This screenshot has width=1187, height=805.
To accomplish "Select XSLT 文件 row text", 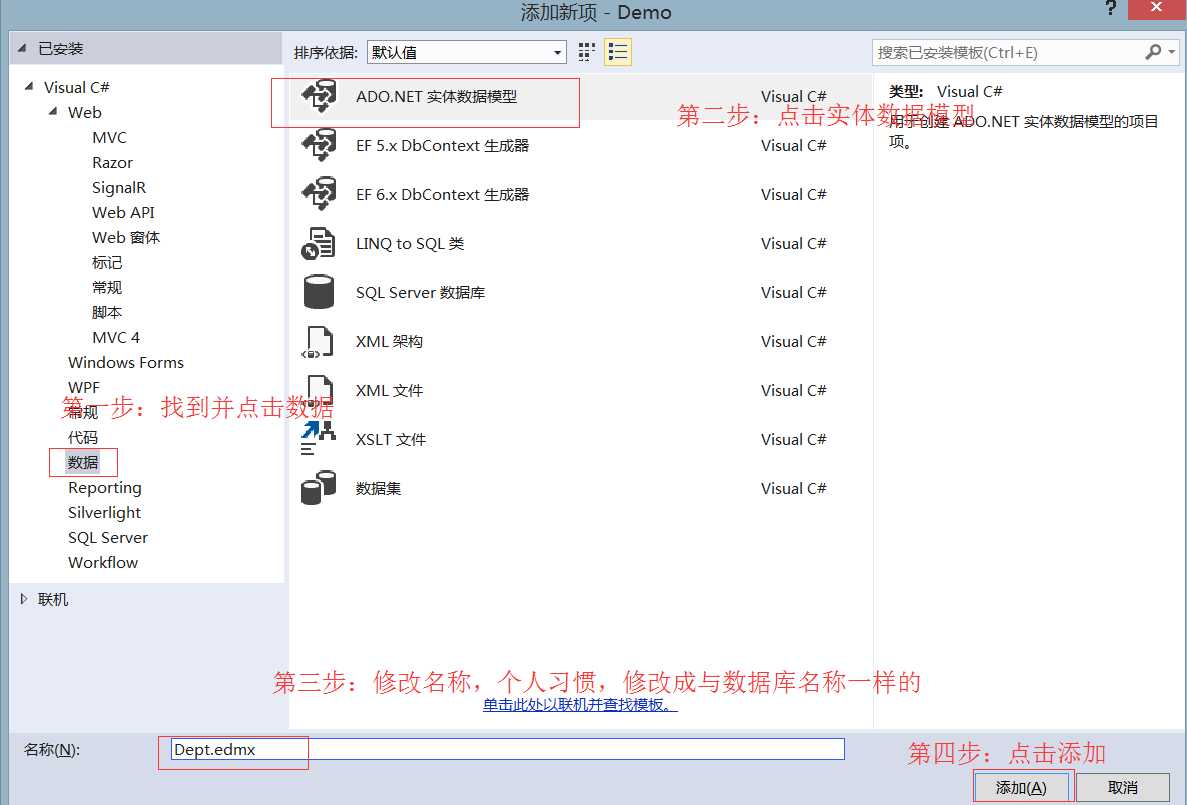I will click(x=391, y=439).
